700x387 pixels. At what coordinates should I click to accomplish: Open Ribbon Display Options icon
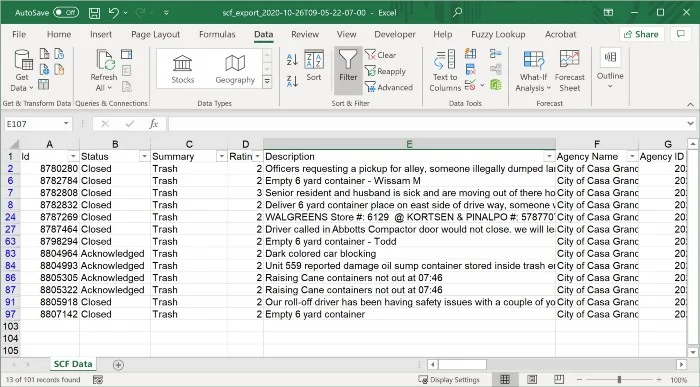608,12
